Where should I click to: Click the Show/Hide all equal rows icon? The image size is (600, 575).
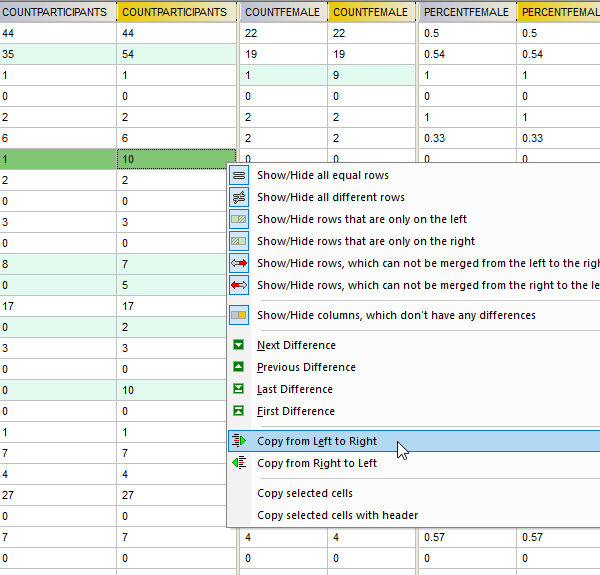239,175
